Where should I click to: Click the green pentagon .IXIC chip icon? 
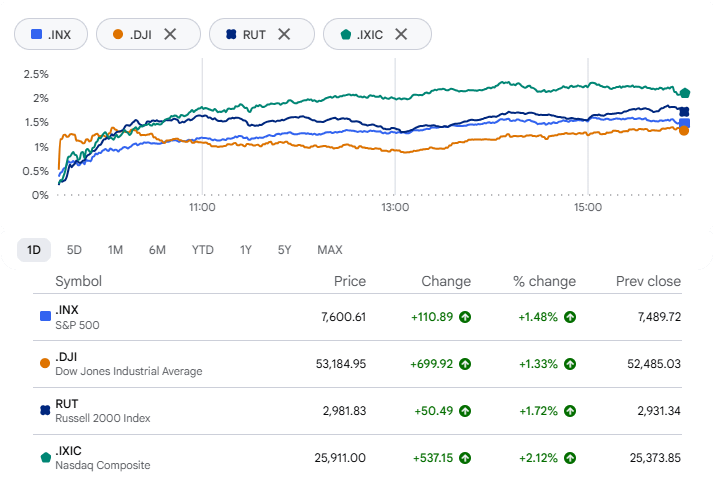tap(346, 34)
